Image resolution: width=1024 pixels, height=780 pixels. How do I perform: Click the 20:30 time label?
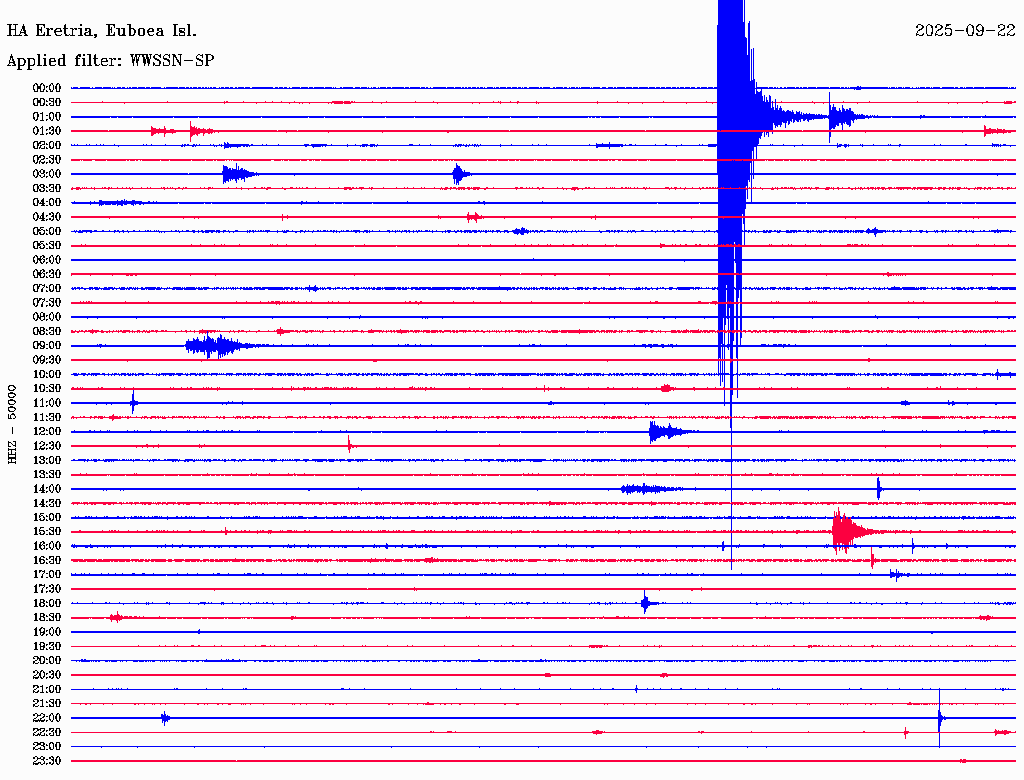click(x=47, y=675)
